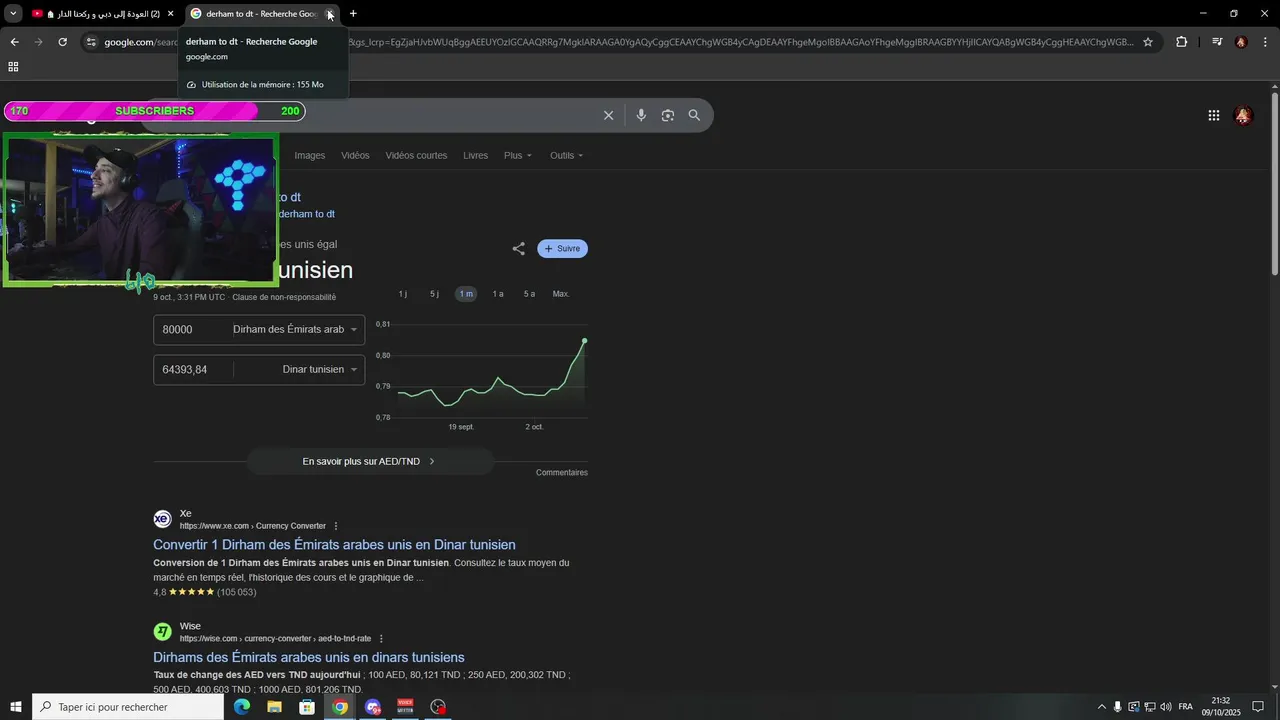Open Microsoft Store from the taskbar
The image size is (1280, 720).
(x=307, y=707)
